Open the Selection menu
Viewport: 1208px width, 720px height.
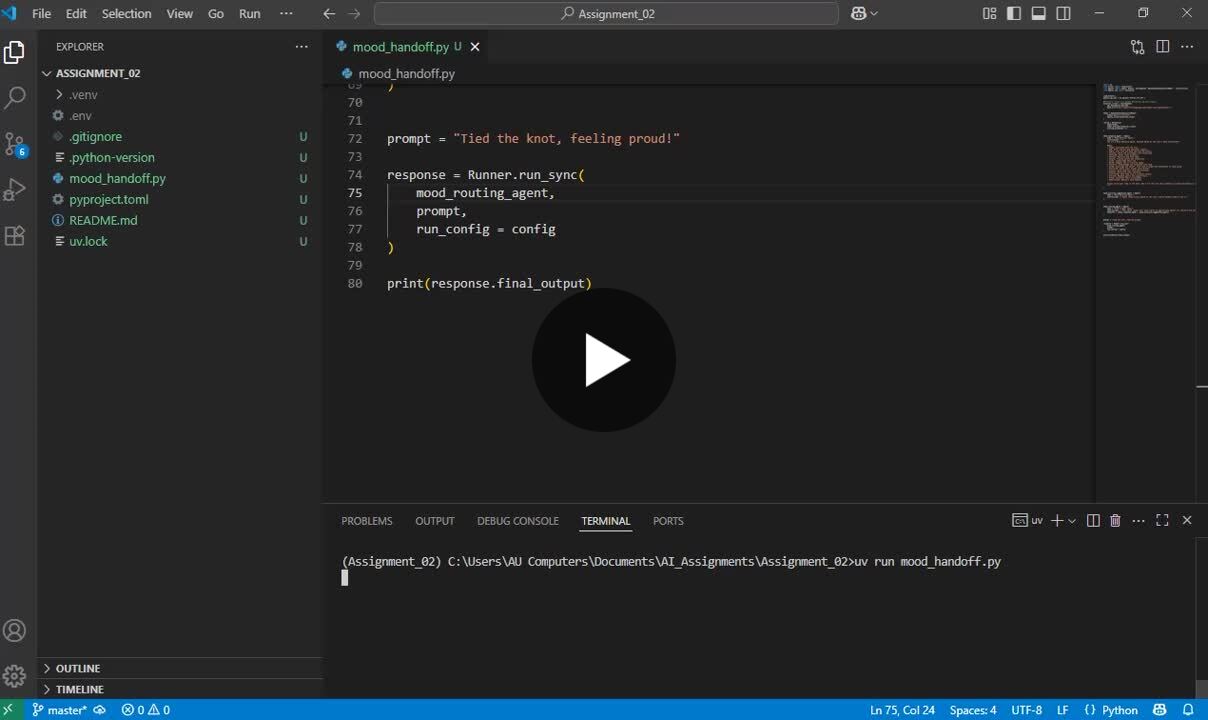coord(127,14)
